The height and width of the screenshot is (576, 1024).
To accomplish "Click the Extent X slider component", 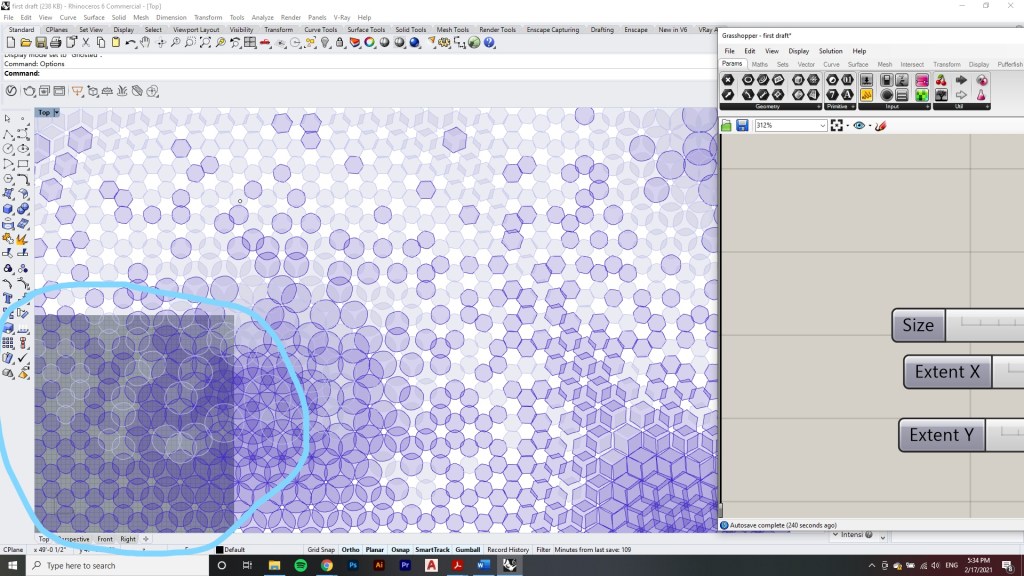I will [947, 372].
